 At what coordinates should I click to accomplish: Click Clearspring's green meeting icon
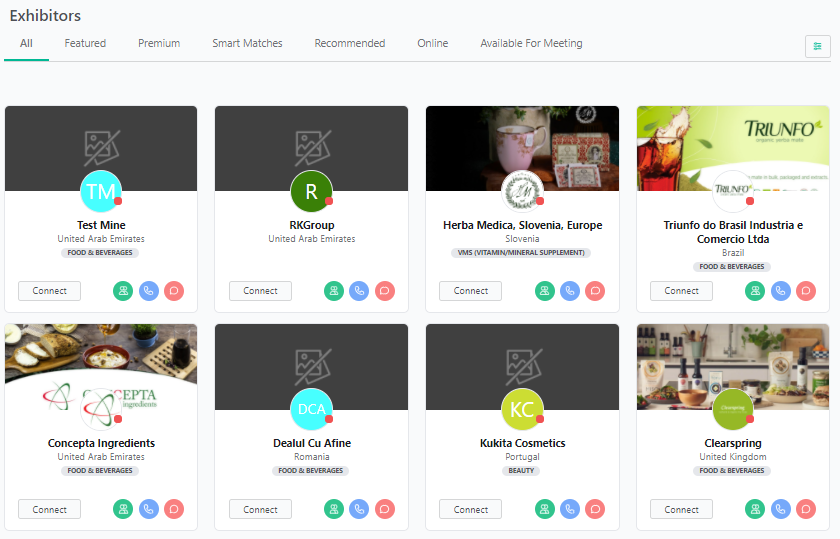[755, 509]
